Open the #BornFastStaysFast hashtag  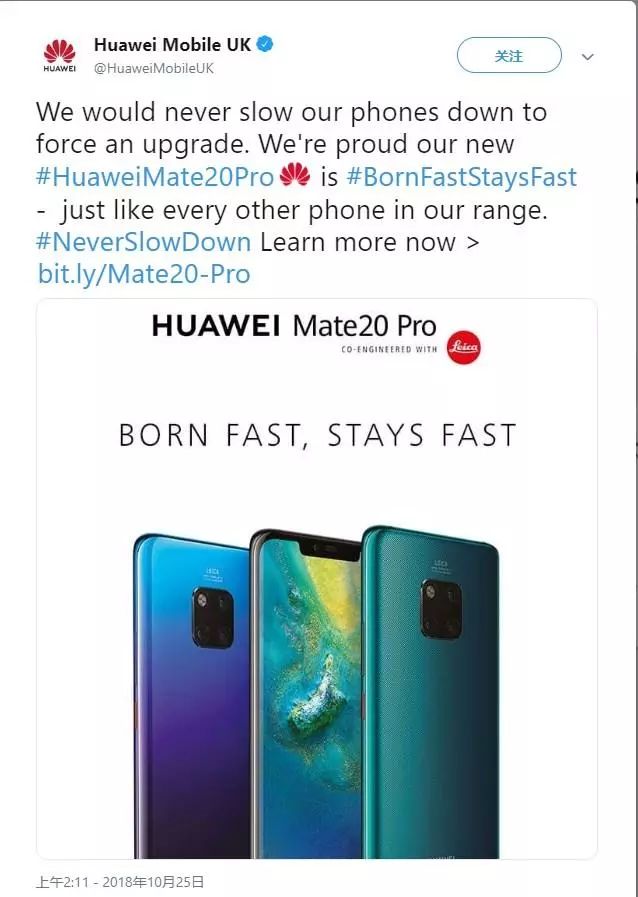[x=461, y=177]
